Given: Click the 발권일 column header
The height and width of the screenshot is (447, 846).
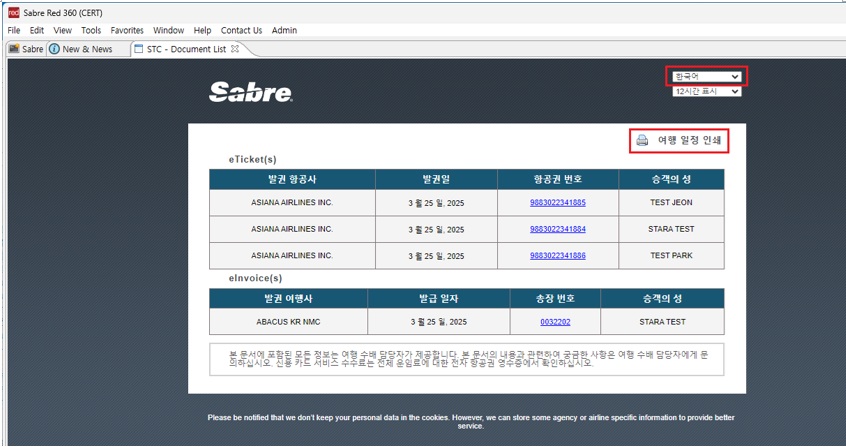Looking at the screenshot, I should tap(436, 179).
